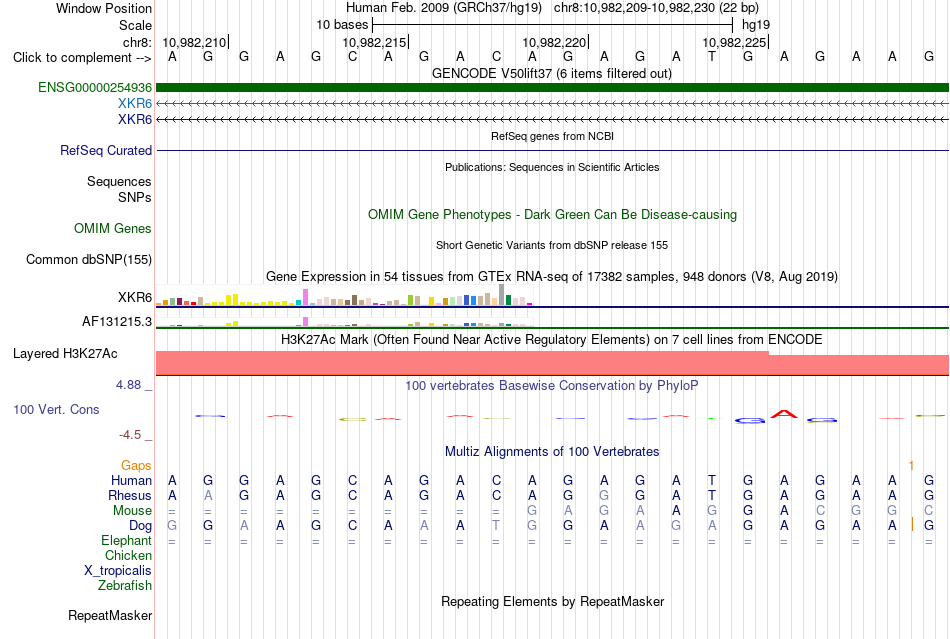The image size is (950, 639).
Task: Select the SNPs track label
Action: [x=135, y=197]
